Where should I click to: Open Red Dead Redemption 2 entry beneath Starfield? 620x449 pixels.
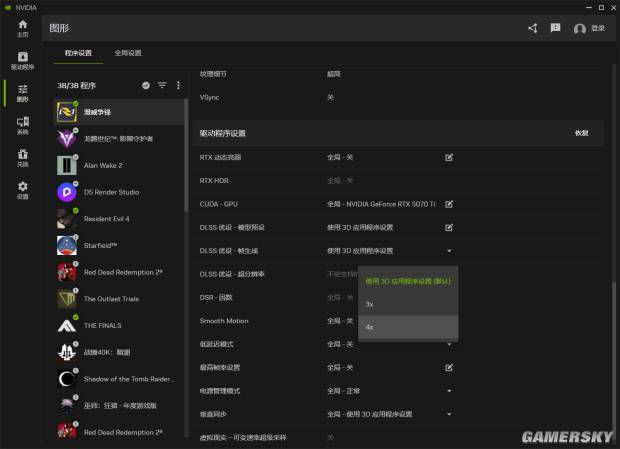point(119,272)
